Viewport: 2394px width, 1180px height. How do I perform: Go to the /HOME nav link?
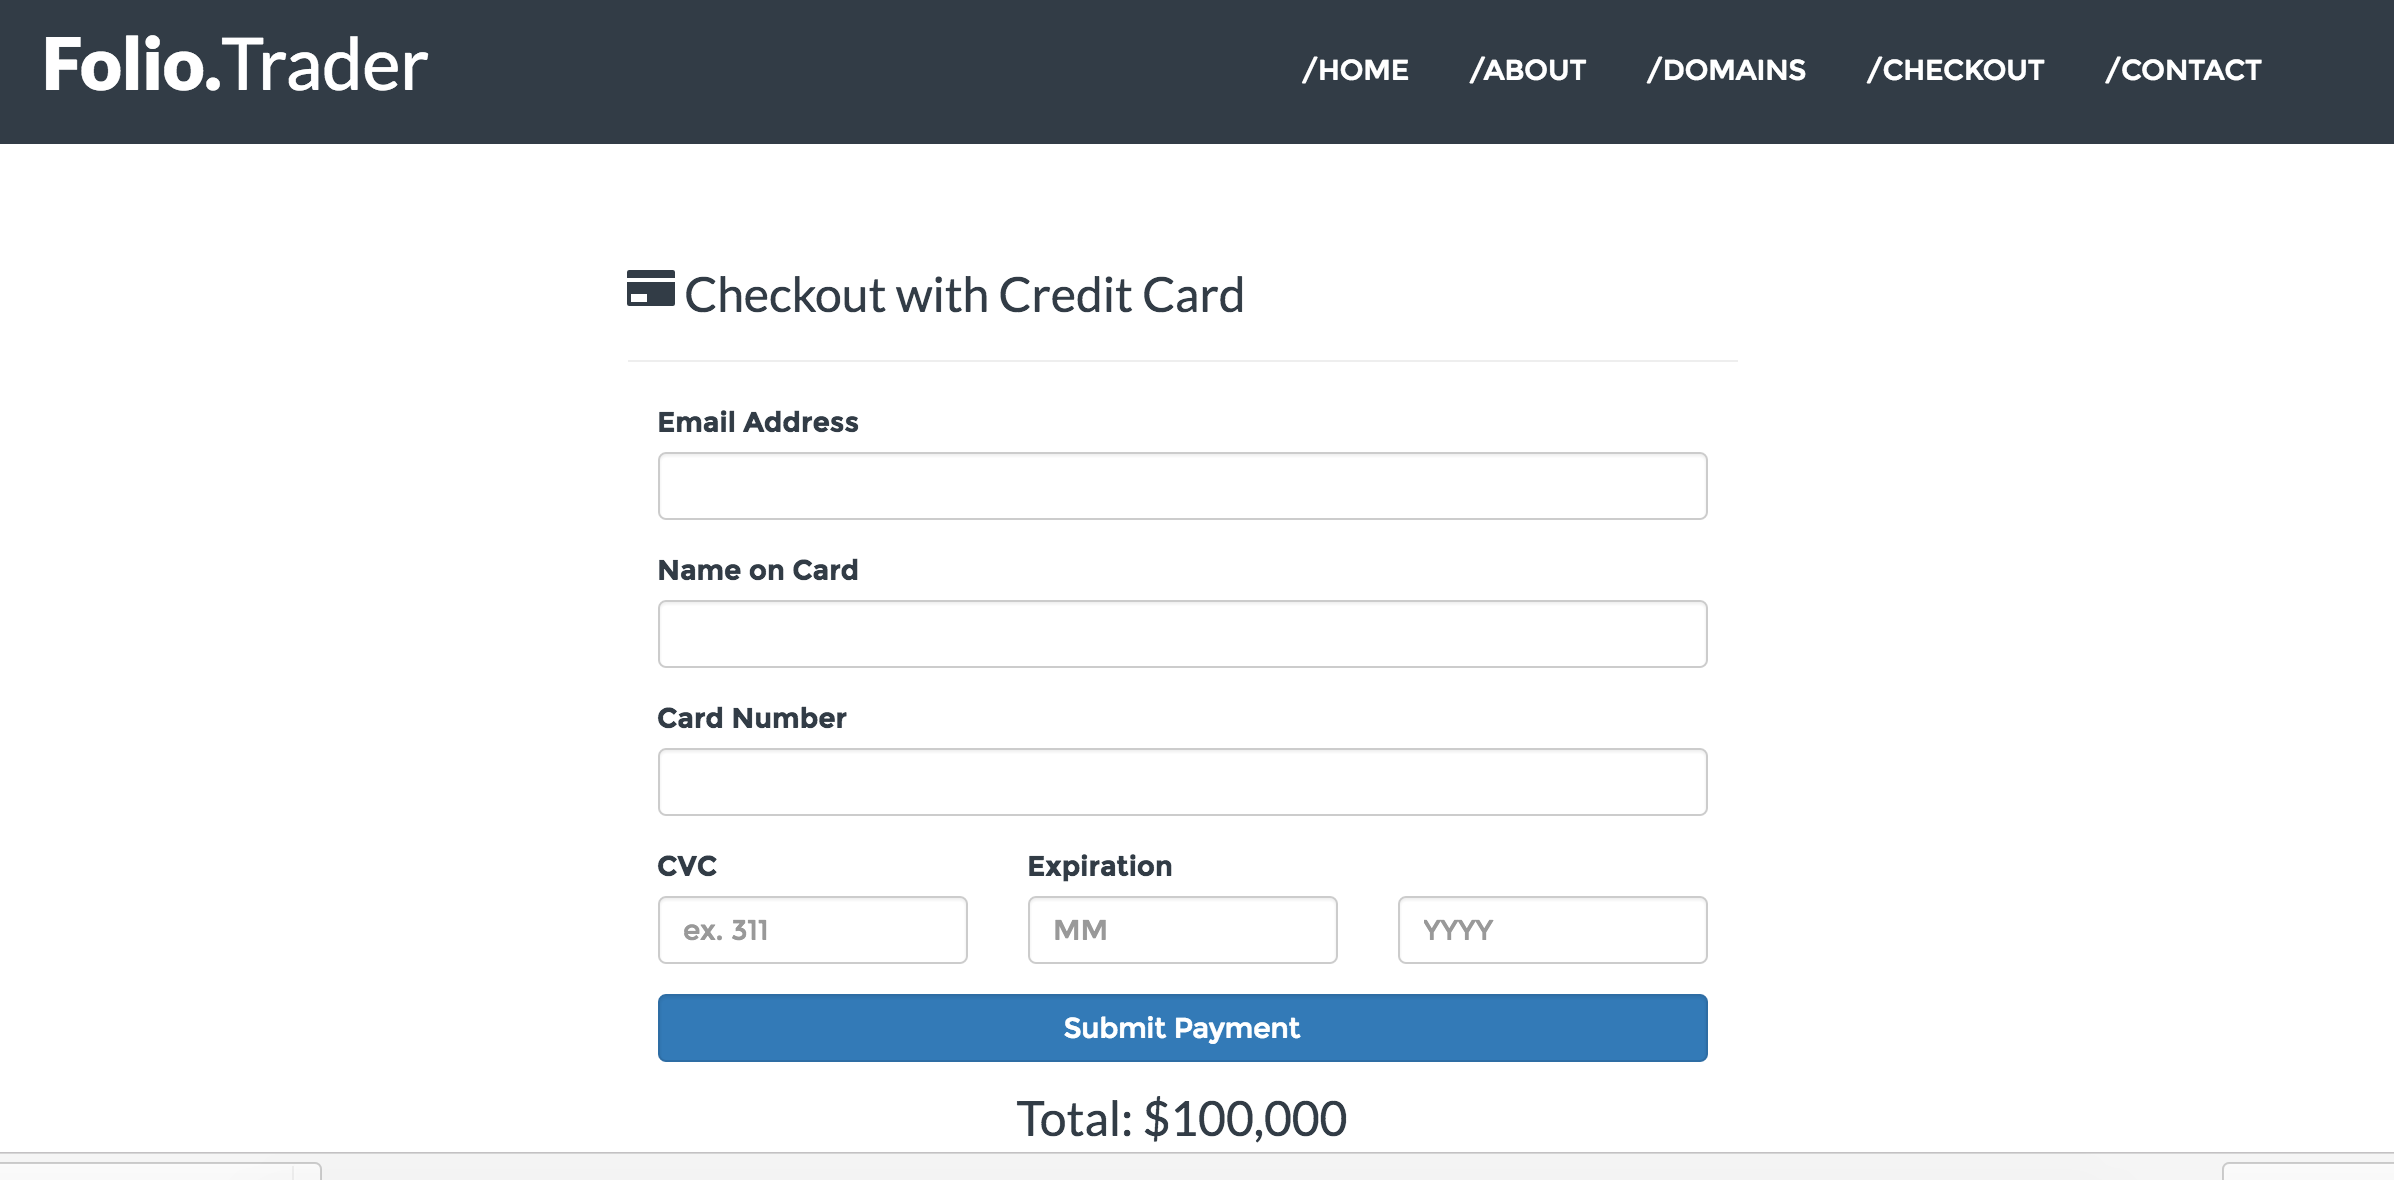coord(1355,70)
